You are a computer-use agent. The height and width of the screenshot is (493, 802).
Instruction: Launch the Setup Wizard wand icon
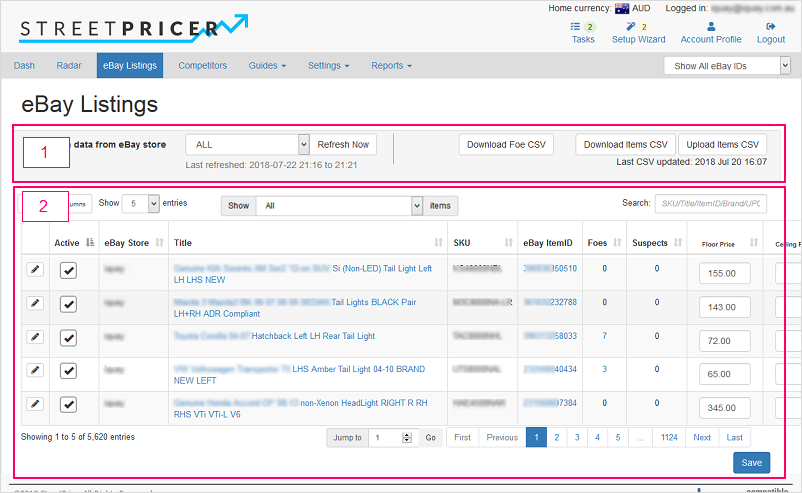point(631,27)
